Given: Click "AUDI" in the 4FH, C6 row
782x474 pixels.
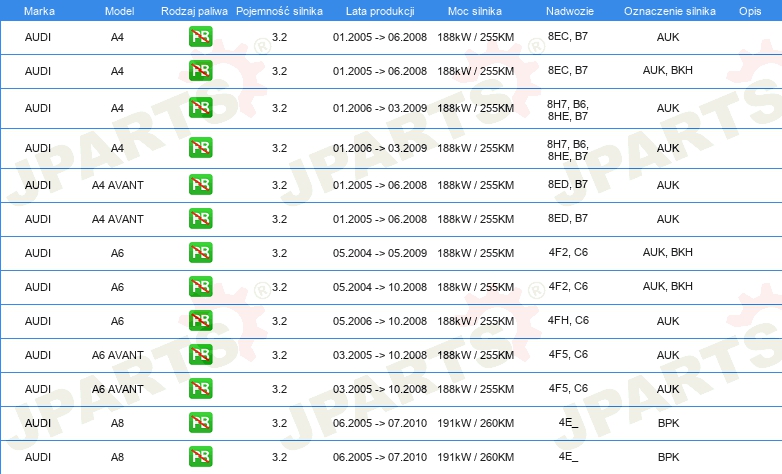Looking at the screenshot, I should 38,321.
